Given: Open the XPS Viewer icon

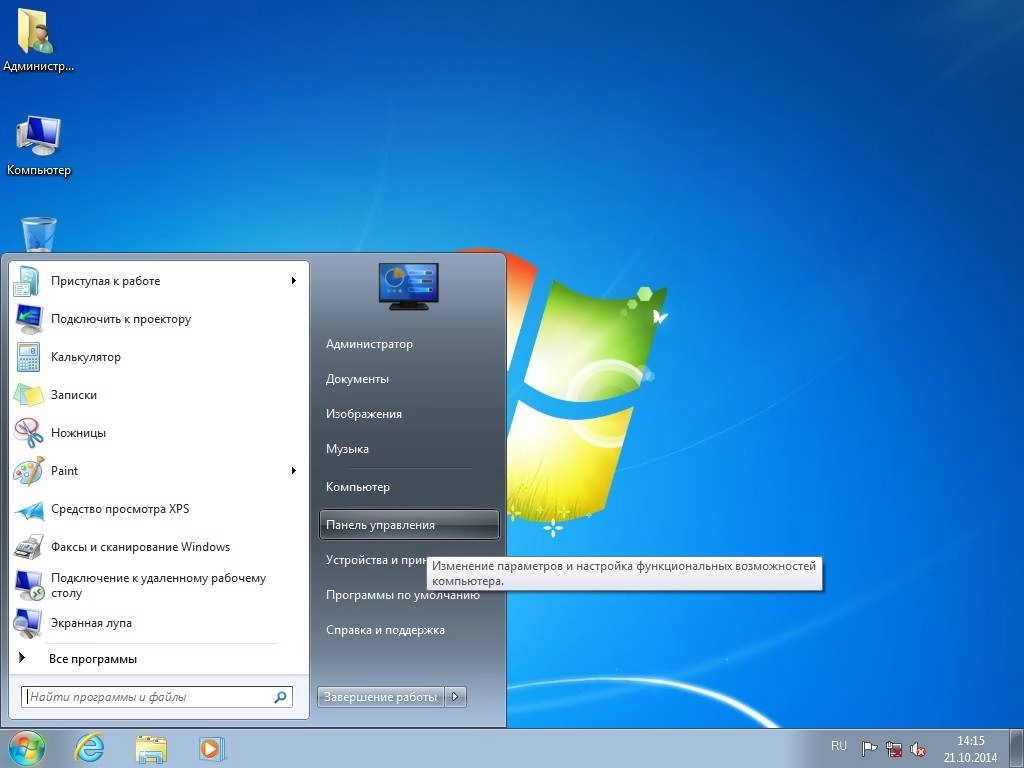Looking at the screenshot, I should pyautogui.click(x=29, y=509).
